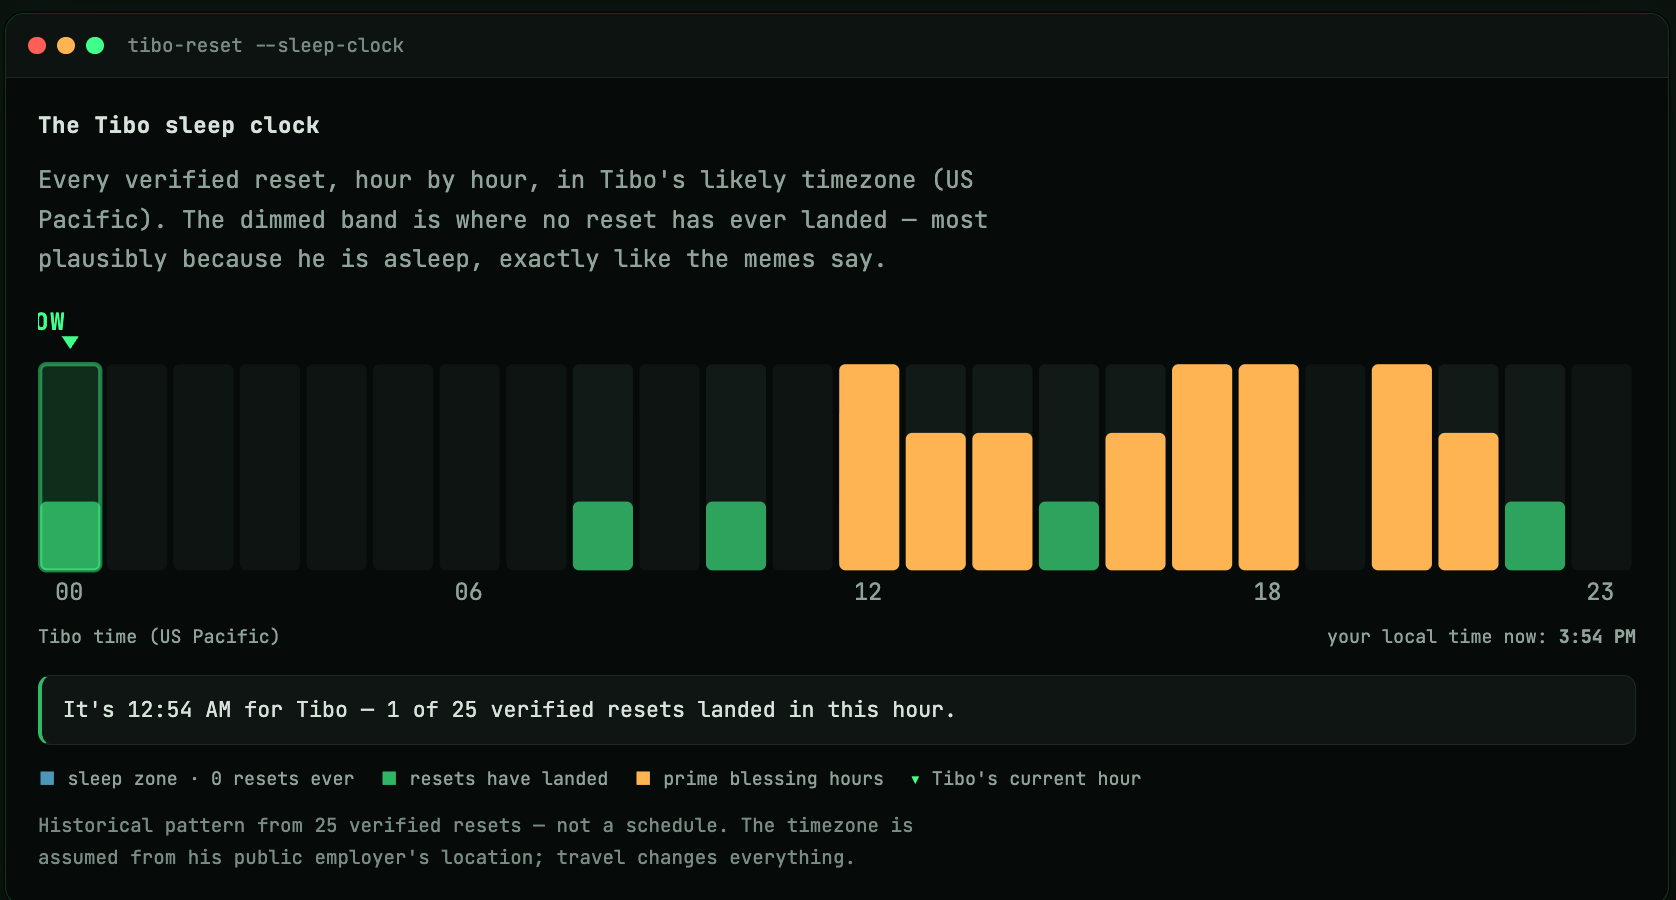
Task: Select the tall orange bar at hour 20
Action: pyautogui.click(x=1402, y=467)
